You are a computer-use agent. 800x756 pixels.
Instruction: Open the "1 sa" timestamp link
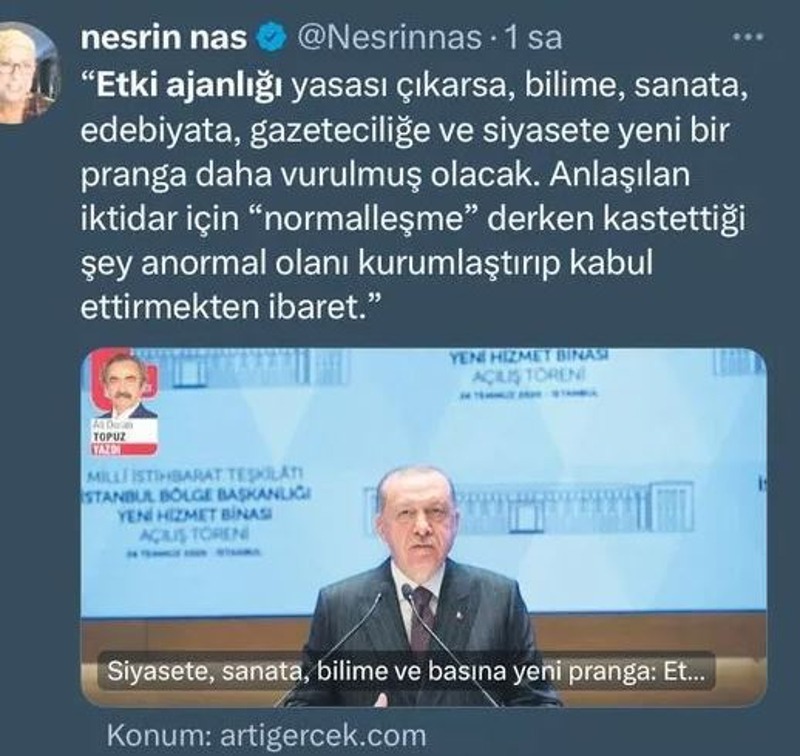click(533, 38)
